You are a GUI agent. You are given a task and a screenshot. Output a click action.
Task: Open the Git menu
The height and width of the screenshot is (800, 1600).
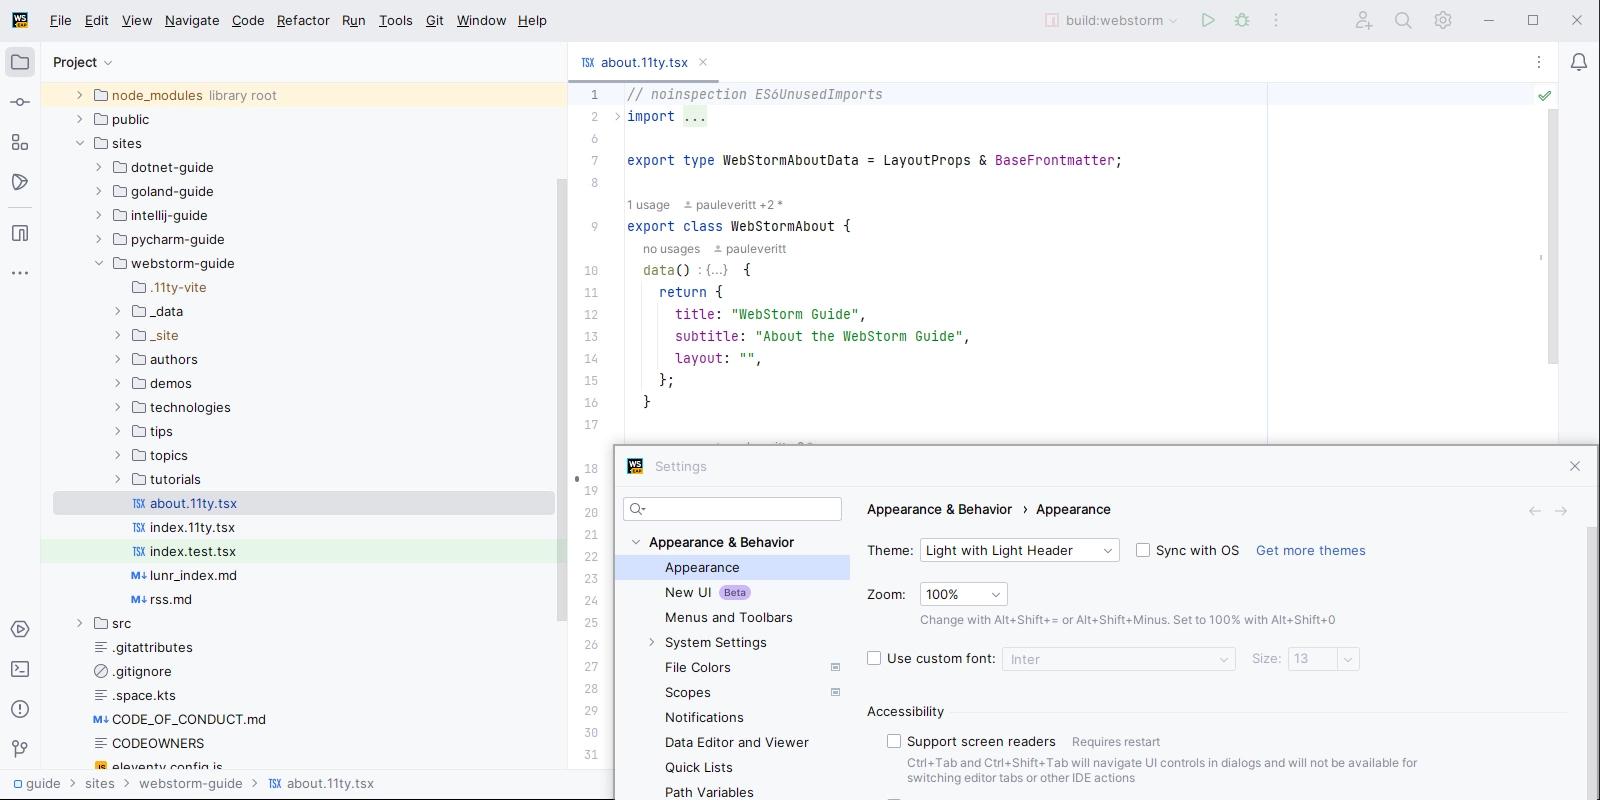click(434, 20)
